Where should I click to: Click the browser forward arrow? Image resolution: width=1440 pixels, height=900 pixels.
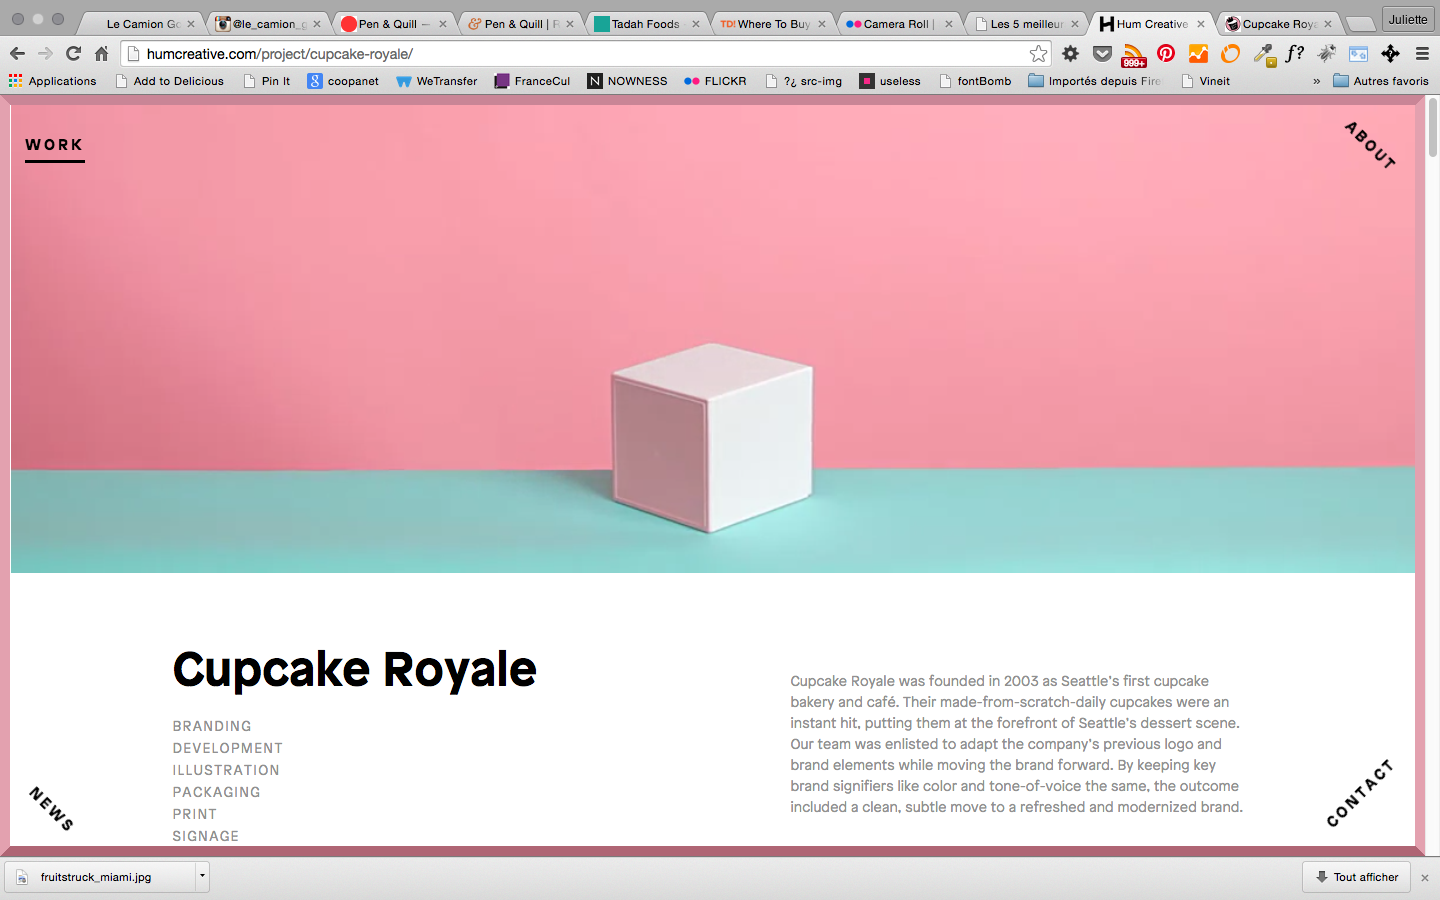tap(45, 53)
